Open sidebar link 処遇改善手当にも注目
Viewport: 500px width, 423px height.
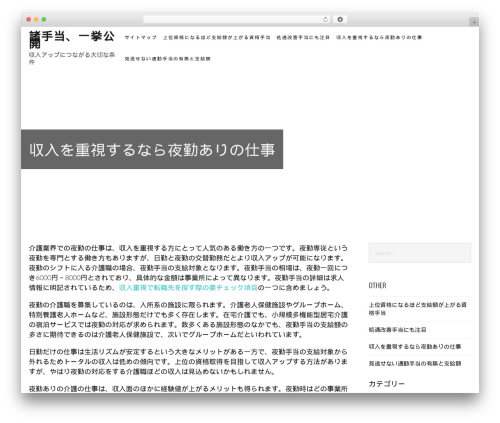point(397,330)
